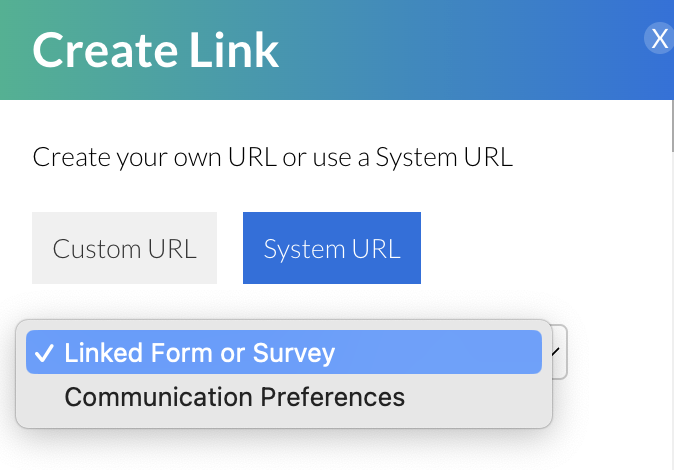Click the X icon in the dialog header
The width and height of the screenshot is (674, 470).
[659, 39]
